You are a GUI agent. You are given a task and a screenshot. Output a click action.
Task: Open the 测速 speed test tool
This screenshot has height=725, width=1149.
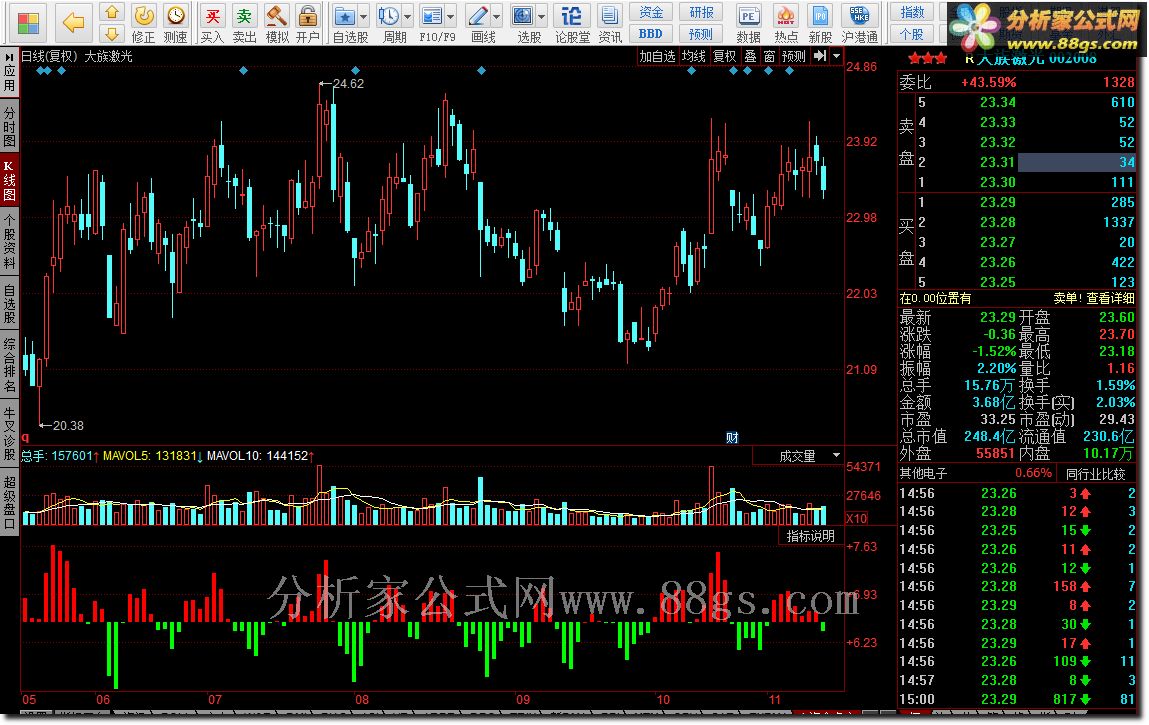(175, 23)
